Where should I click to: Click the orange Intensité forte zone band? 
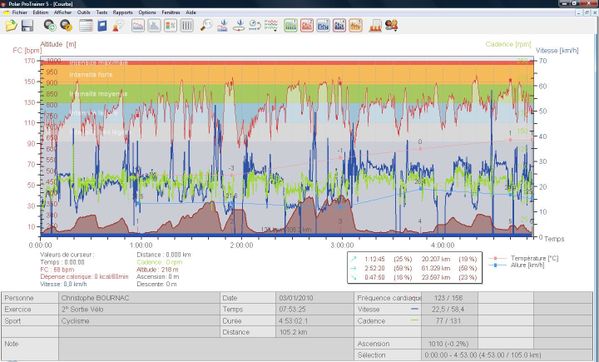point(287,74)
